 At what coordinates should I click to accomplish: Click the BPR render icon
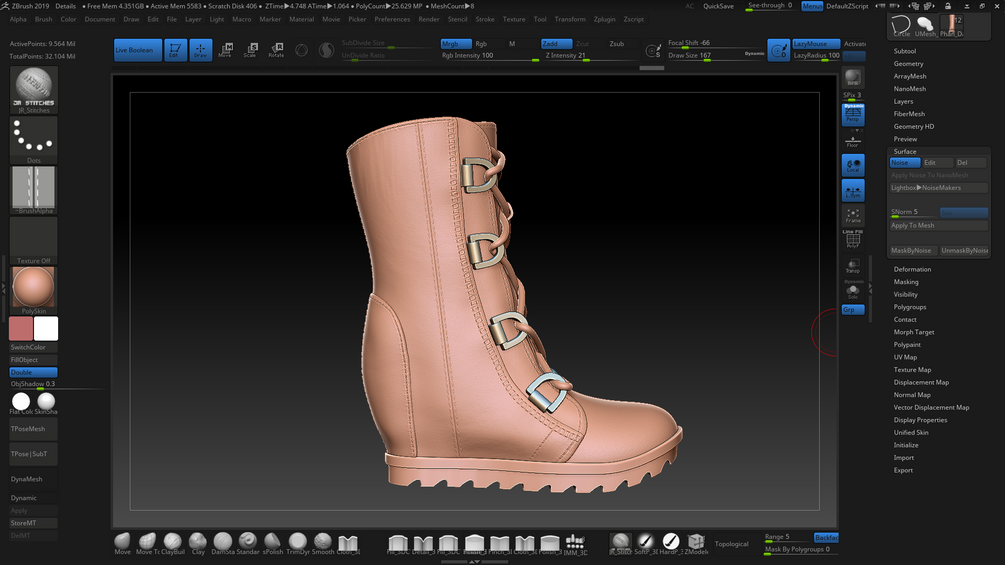pyautogui.click(x=853, y=78)
